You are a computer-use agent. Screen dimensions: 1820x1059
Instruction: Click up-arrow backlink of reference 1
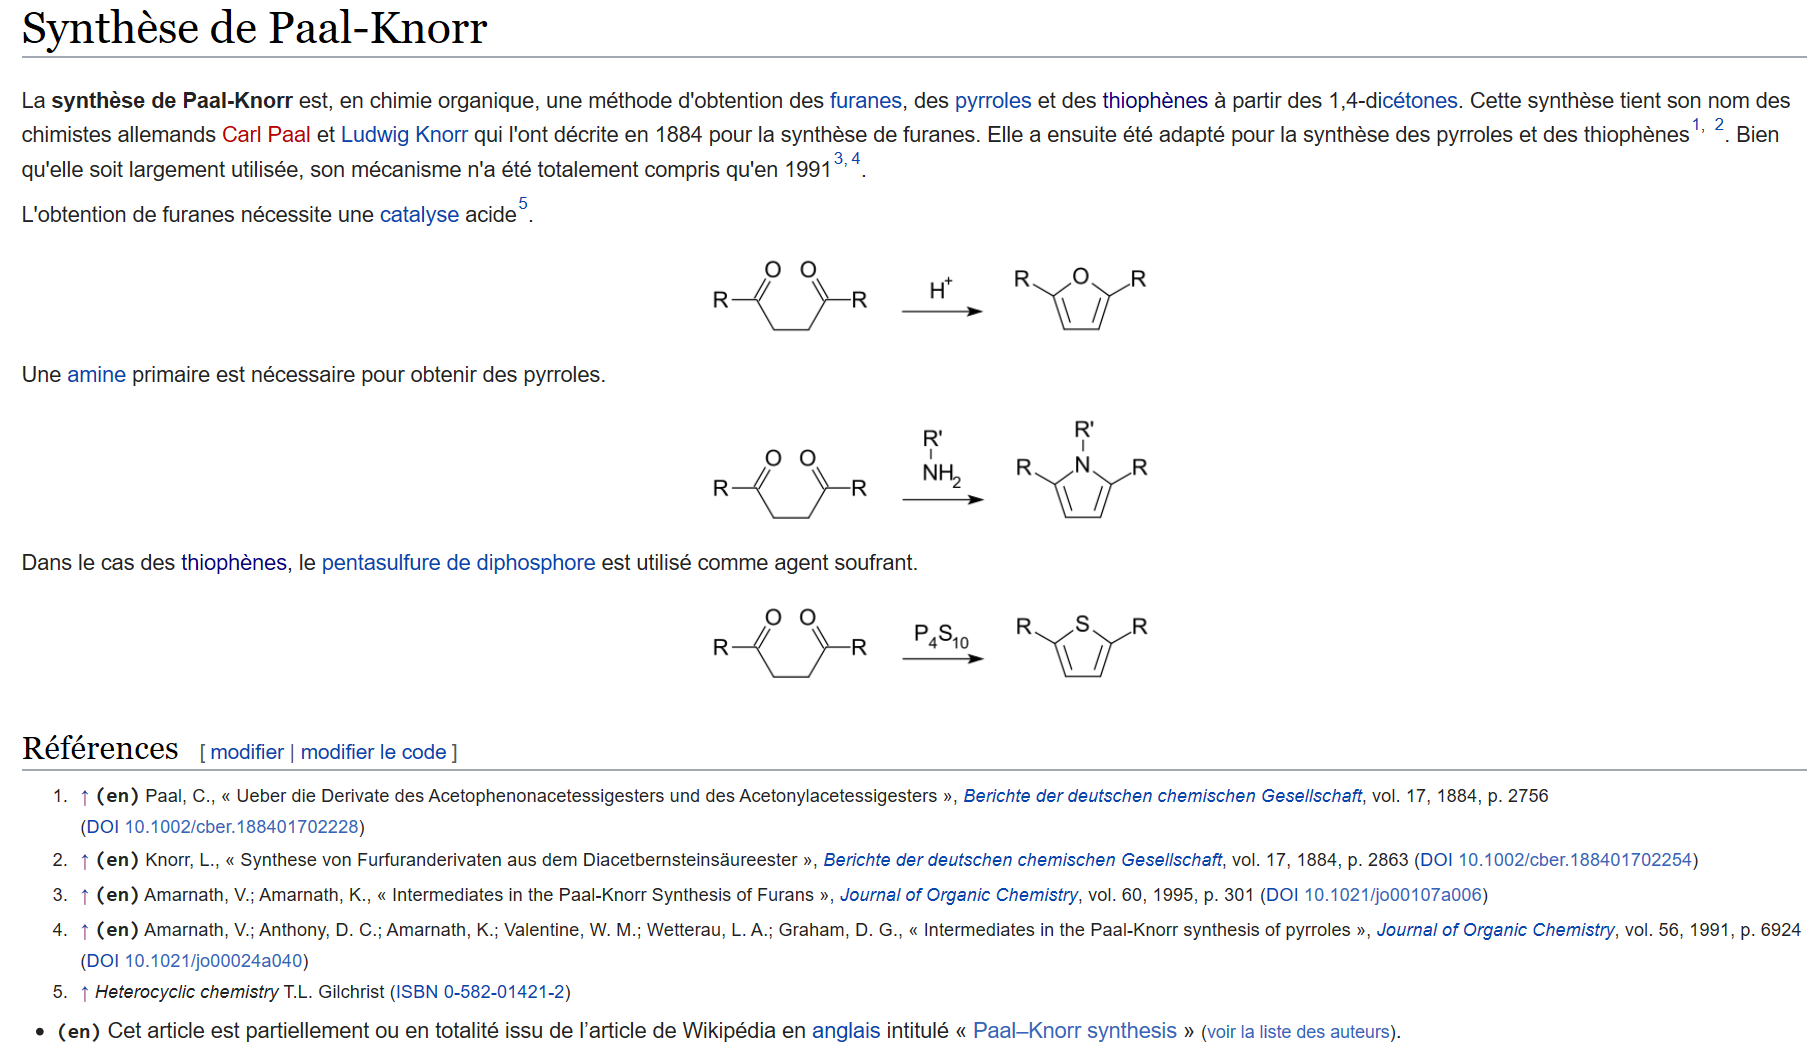(85, 797)
